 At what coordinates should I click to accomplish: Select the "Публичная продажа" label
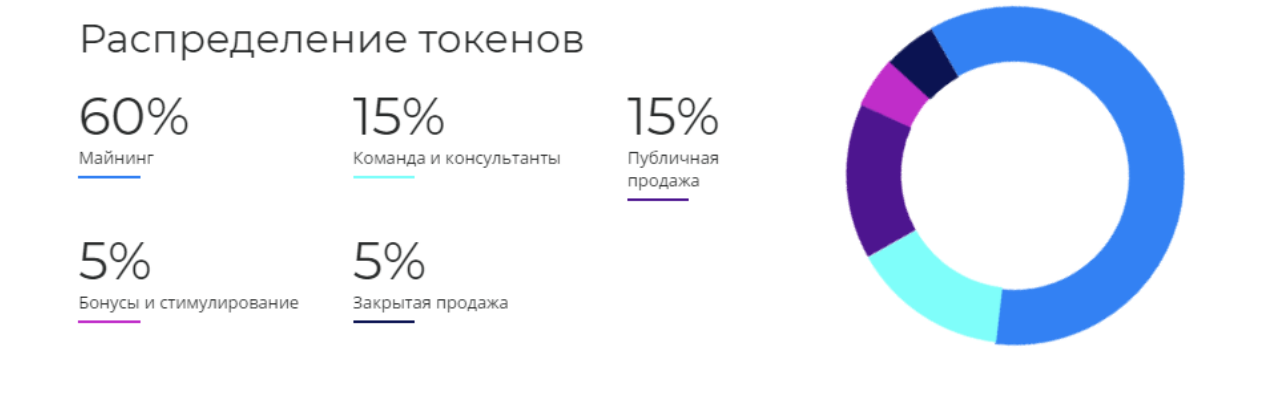[672, 169]
